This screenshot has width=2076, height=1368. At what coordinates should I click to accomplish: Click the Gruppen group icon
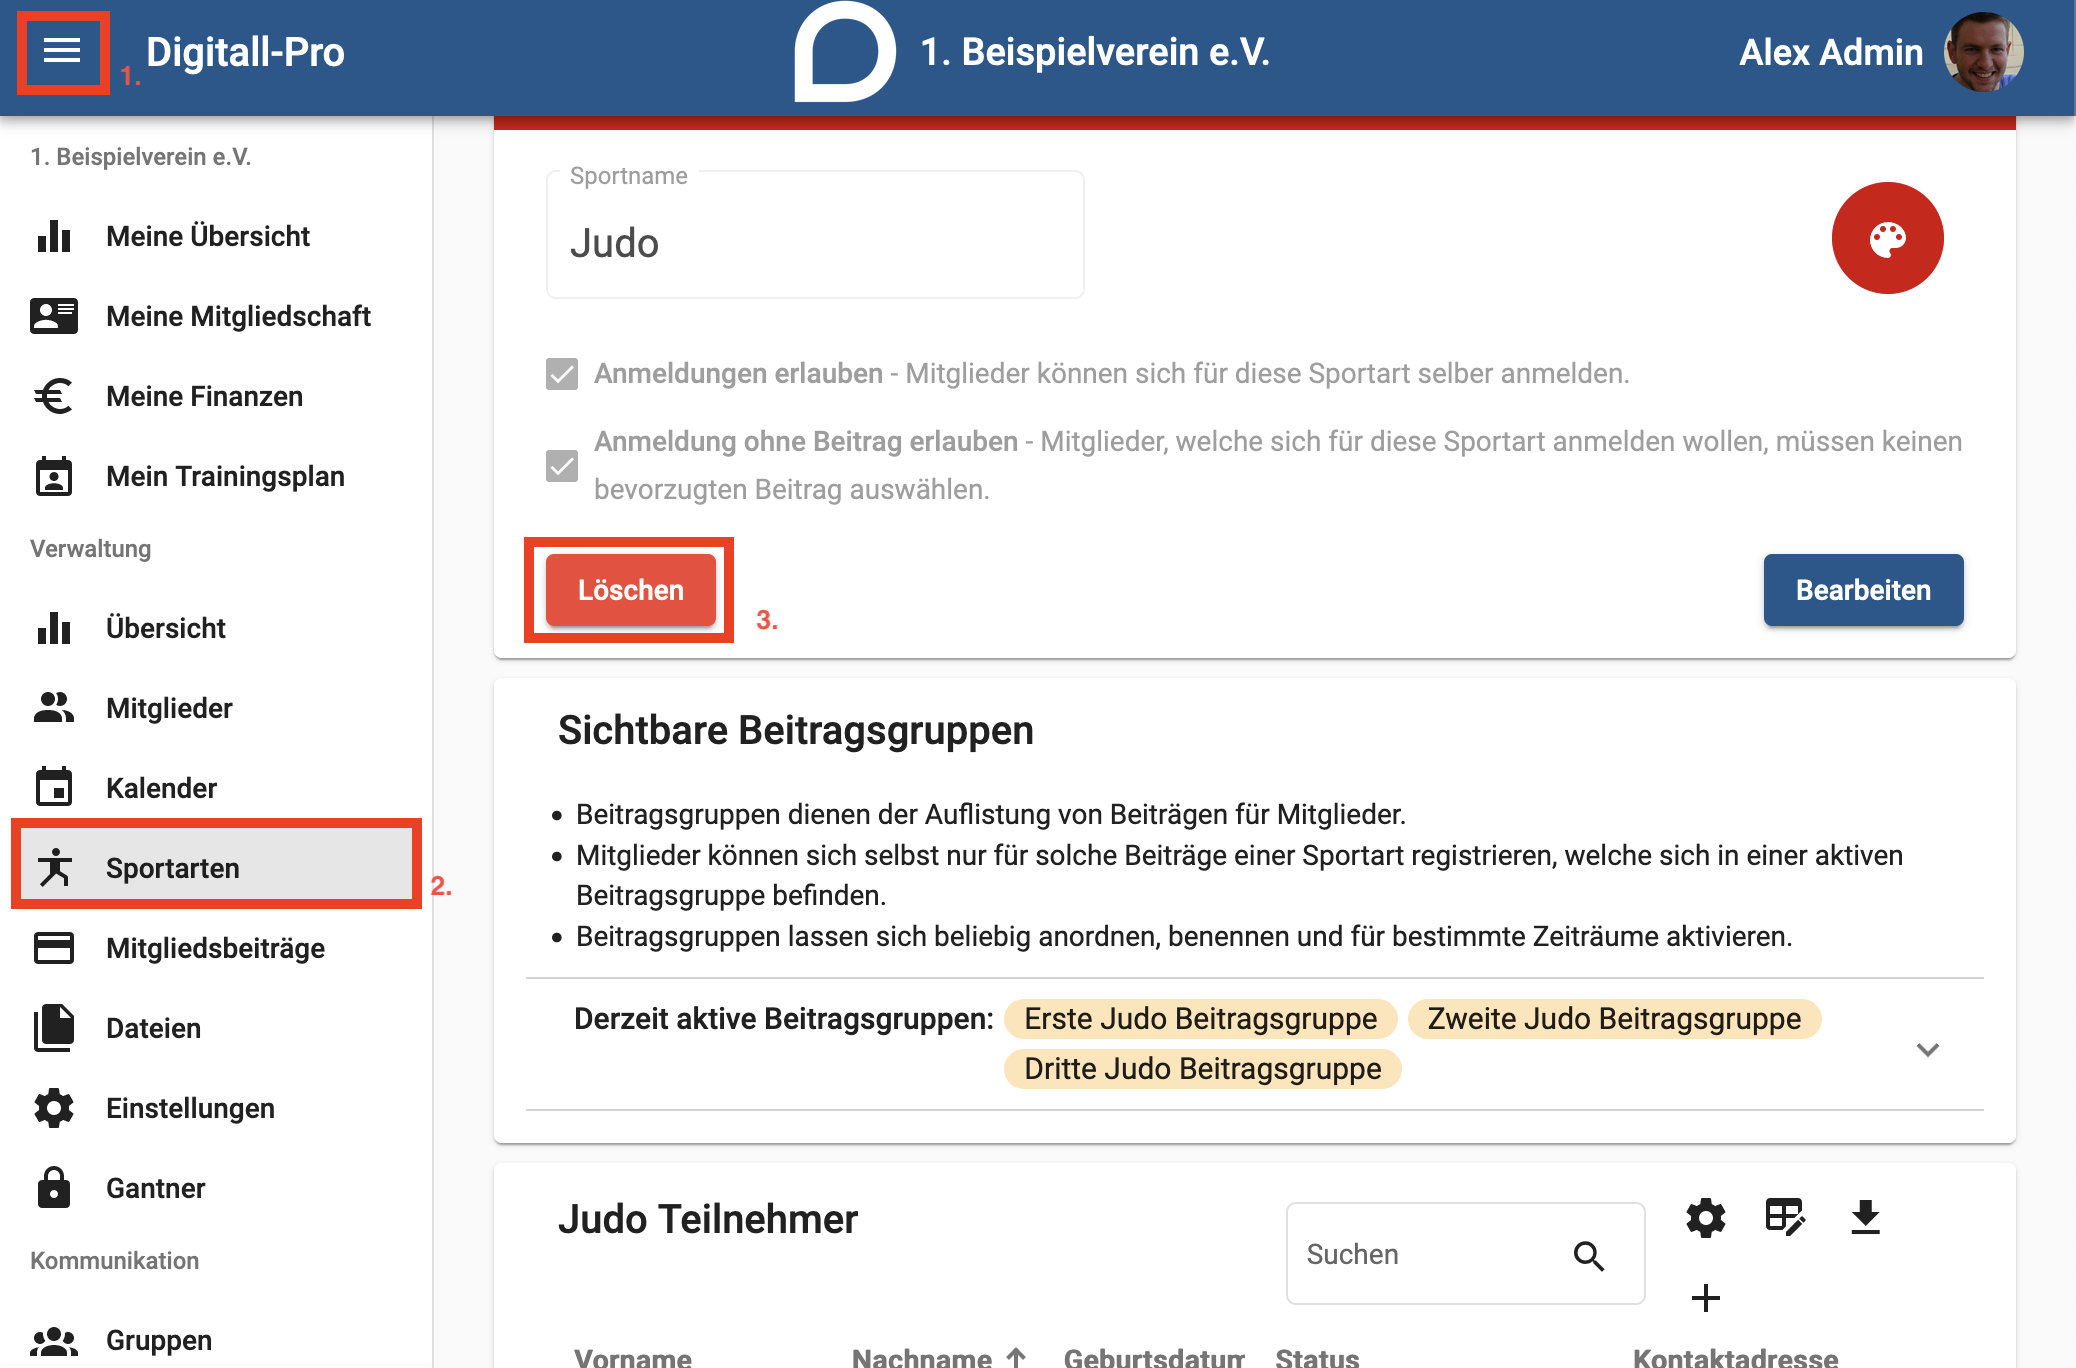click(54, 1340)
